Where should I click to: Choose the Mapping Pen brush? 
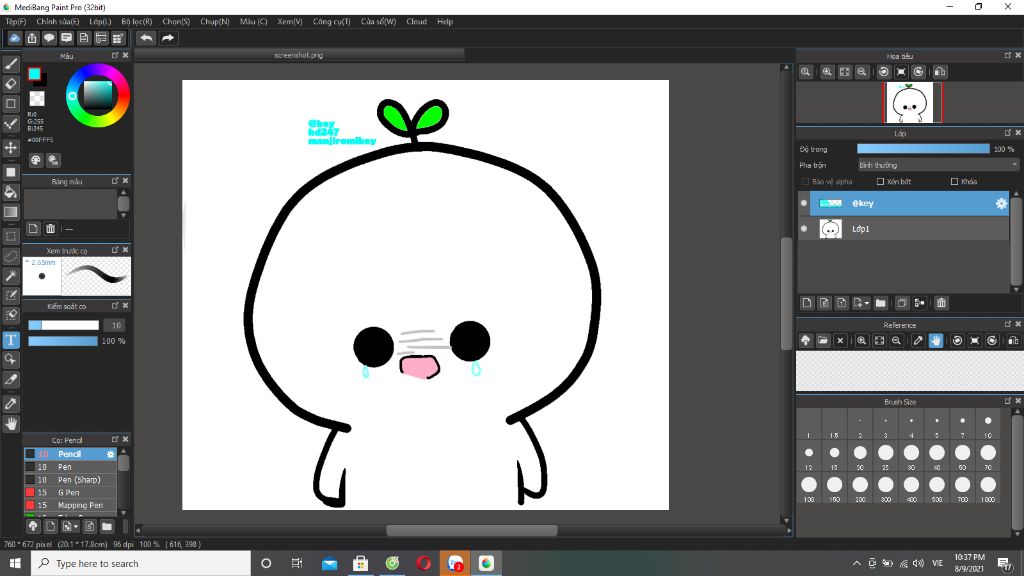click(x=80, y=505)
